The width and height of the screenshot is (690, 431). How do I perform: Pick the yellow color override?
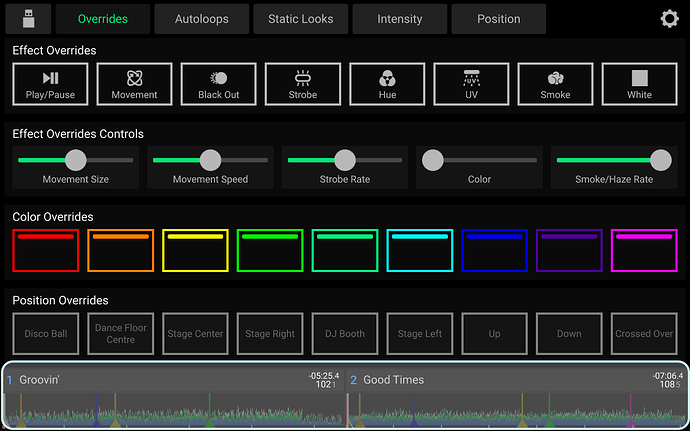point(195,250)
